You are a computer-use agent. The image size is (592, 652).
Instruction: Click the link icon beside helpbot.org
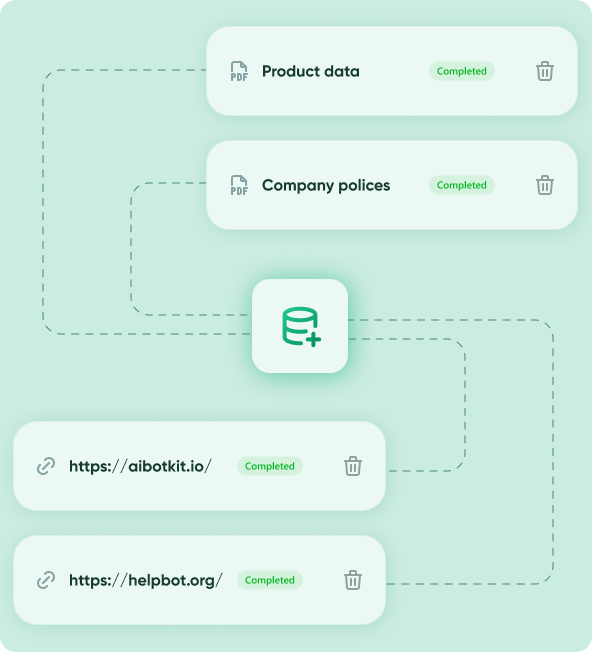46,580
